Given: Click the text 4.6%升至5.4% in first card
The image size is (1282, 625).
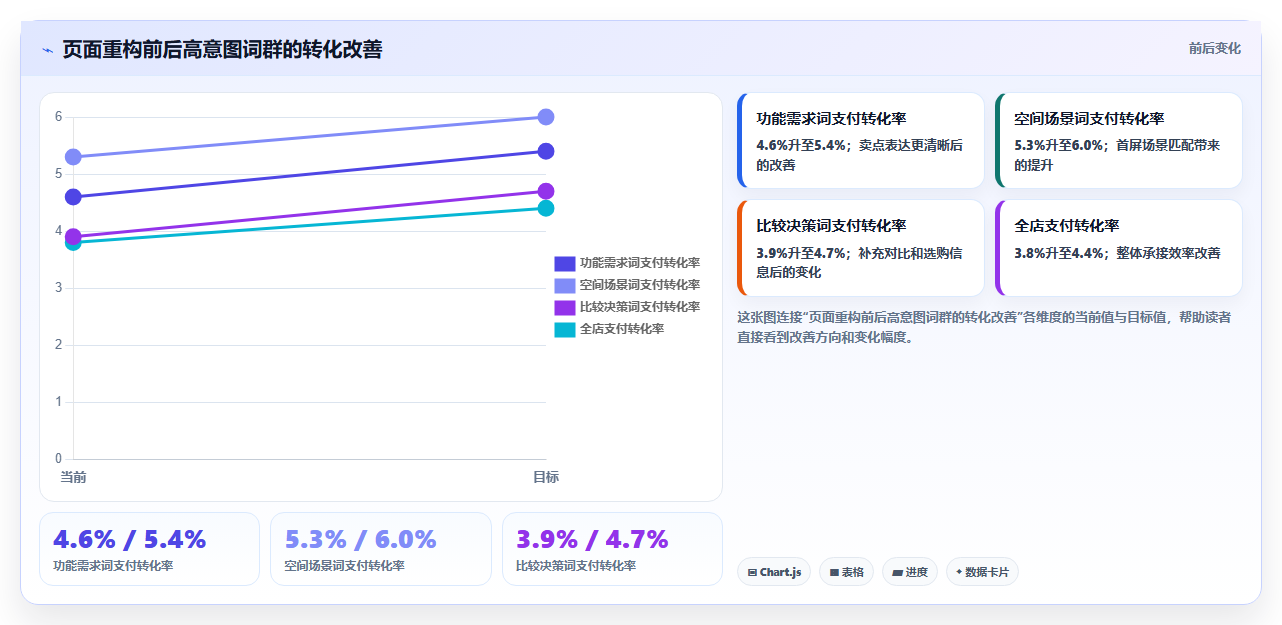Looking at the screenshot, I should 801,145.
